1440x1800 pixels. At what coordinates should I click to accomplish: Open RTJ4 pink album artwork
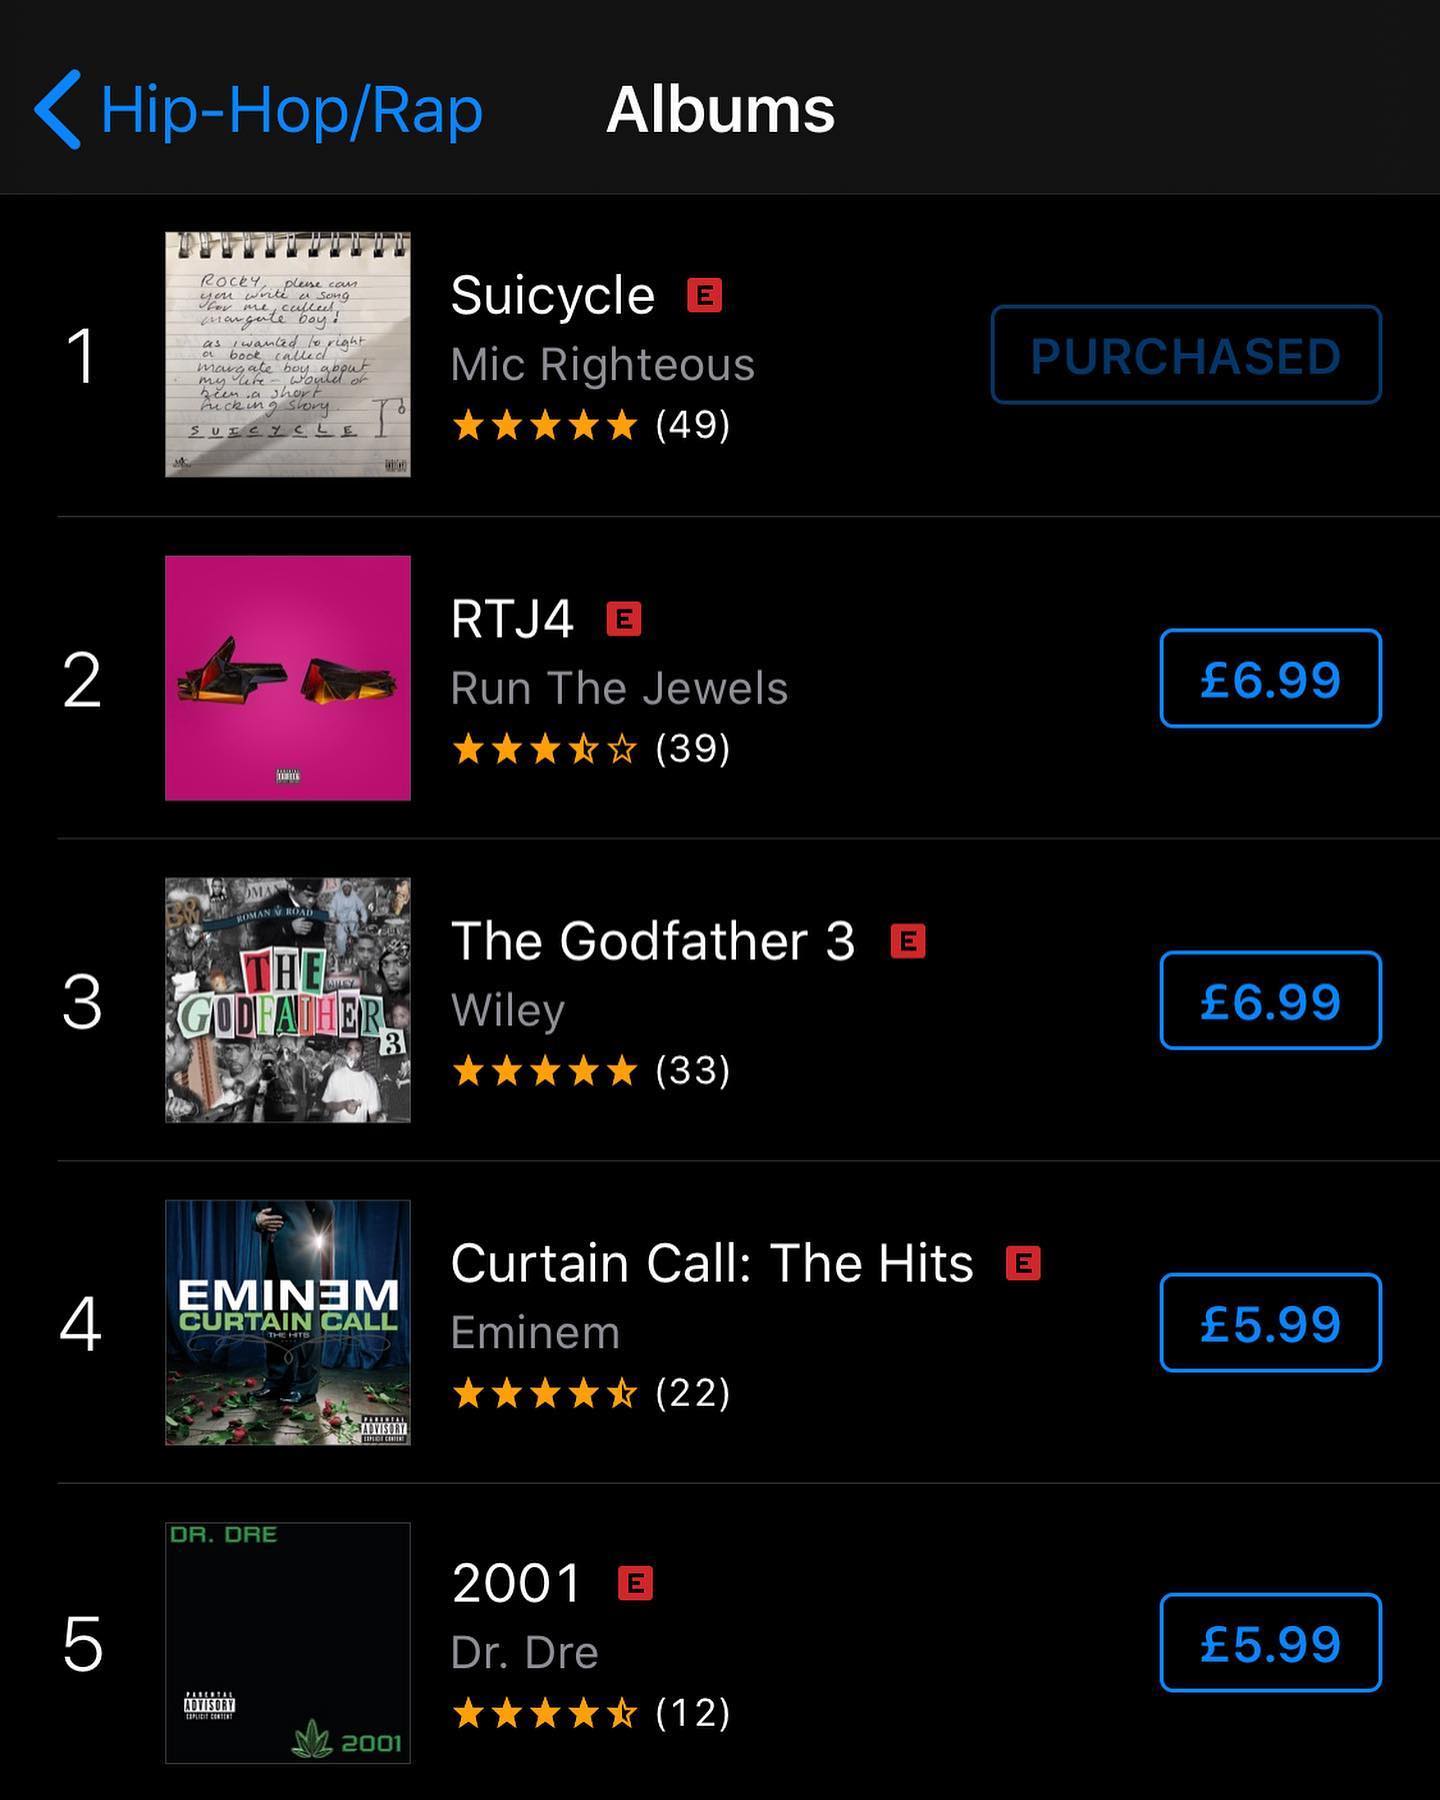tap(288, 678)
